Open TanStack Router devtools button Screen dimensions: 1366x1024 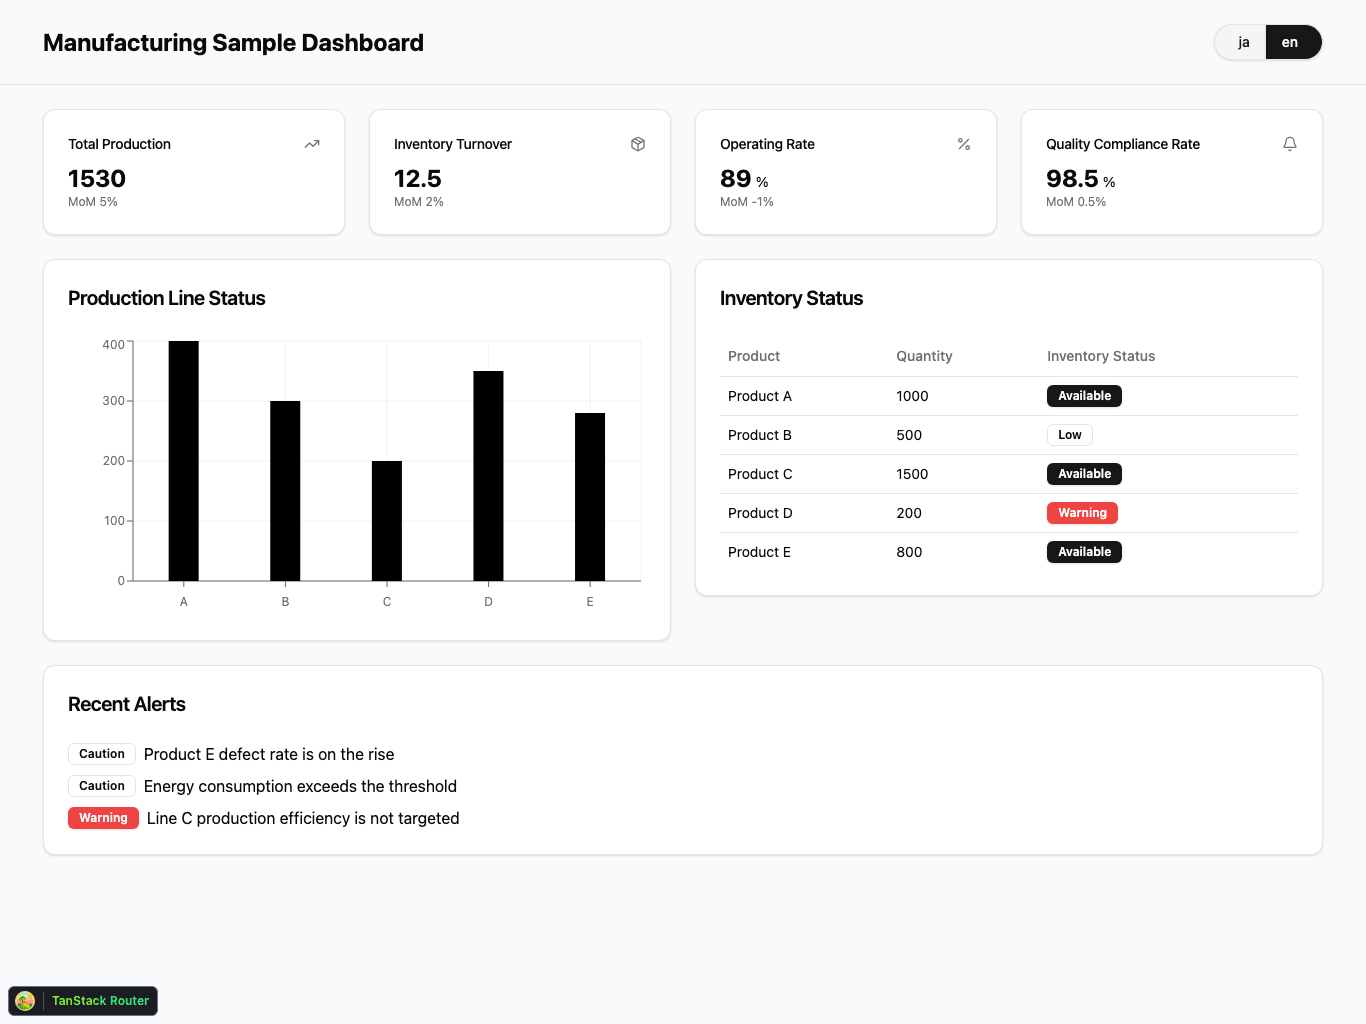click(x=83, y=1001)
